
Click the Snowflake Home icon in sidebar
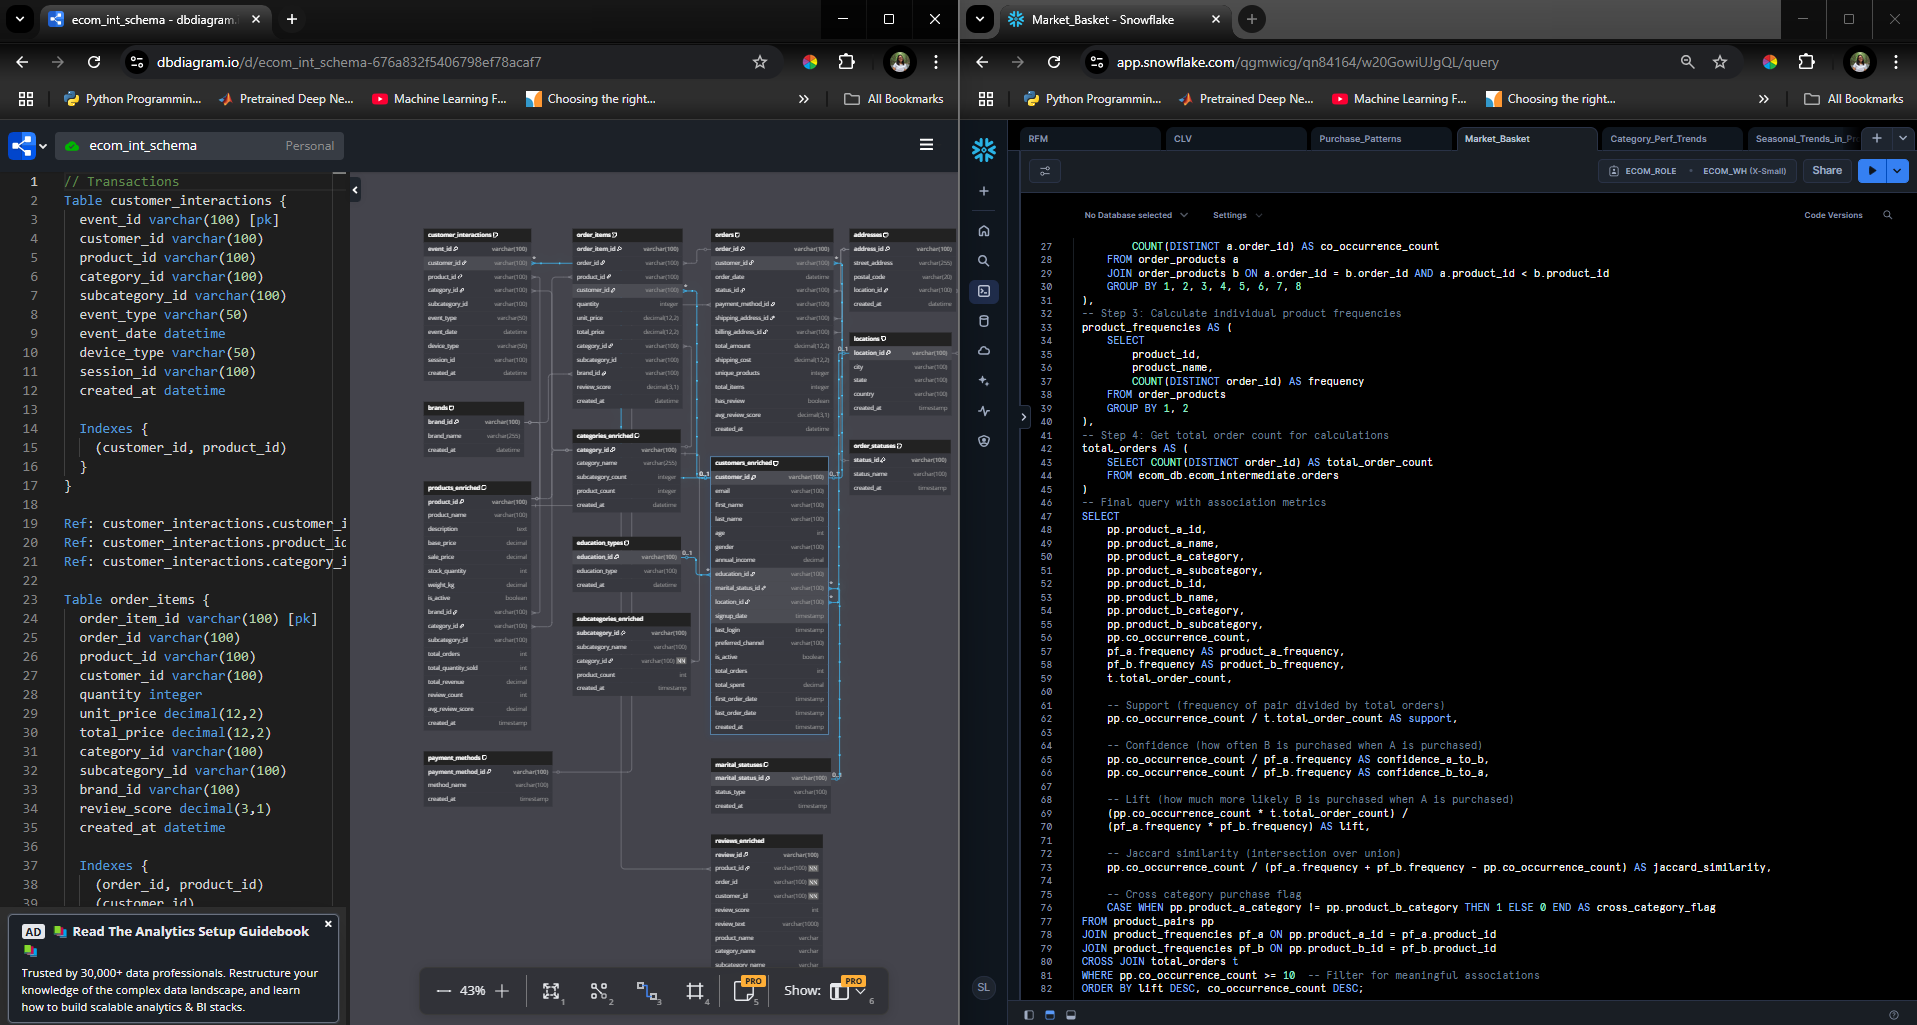click(x=984, y=231)
